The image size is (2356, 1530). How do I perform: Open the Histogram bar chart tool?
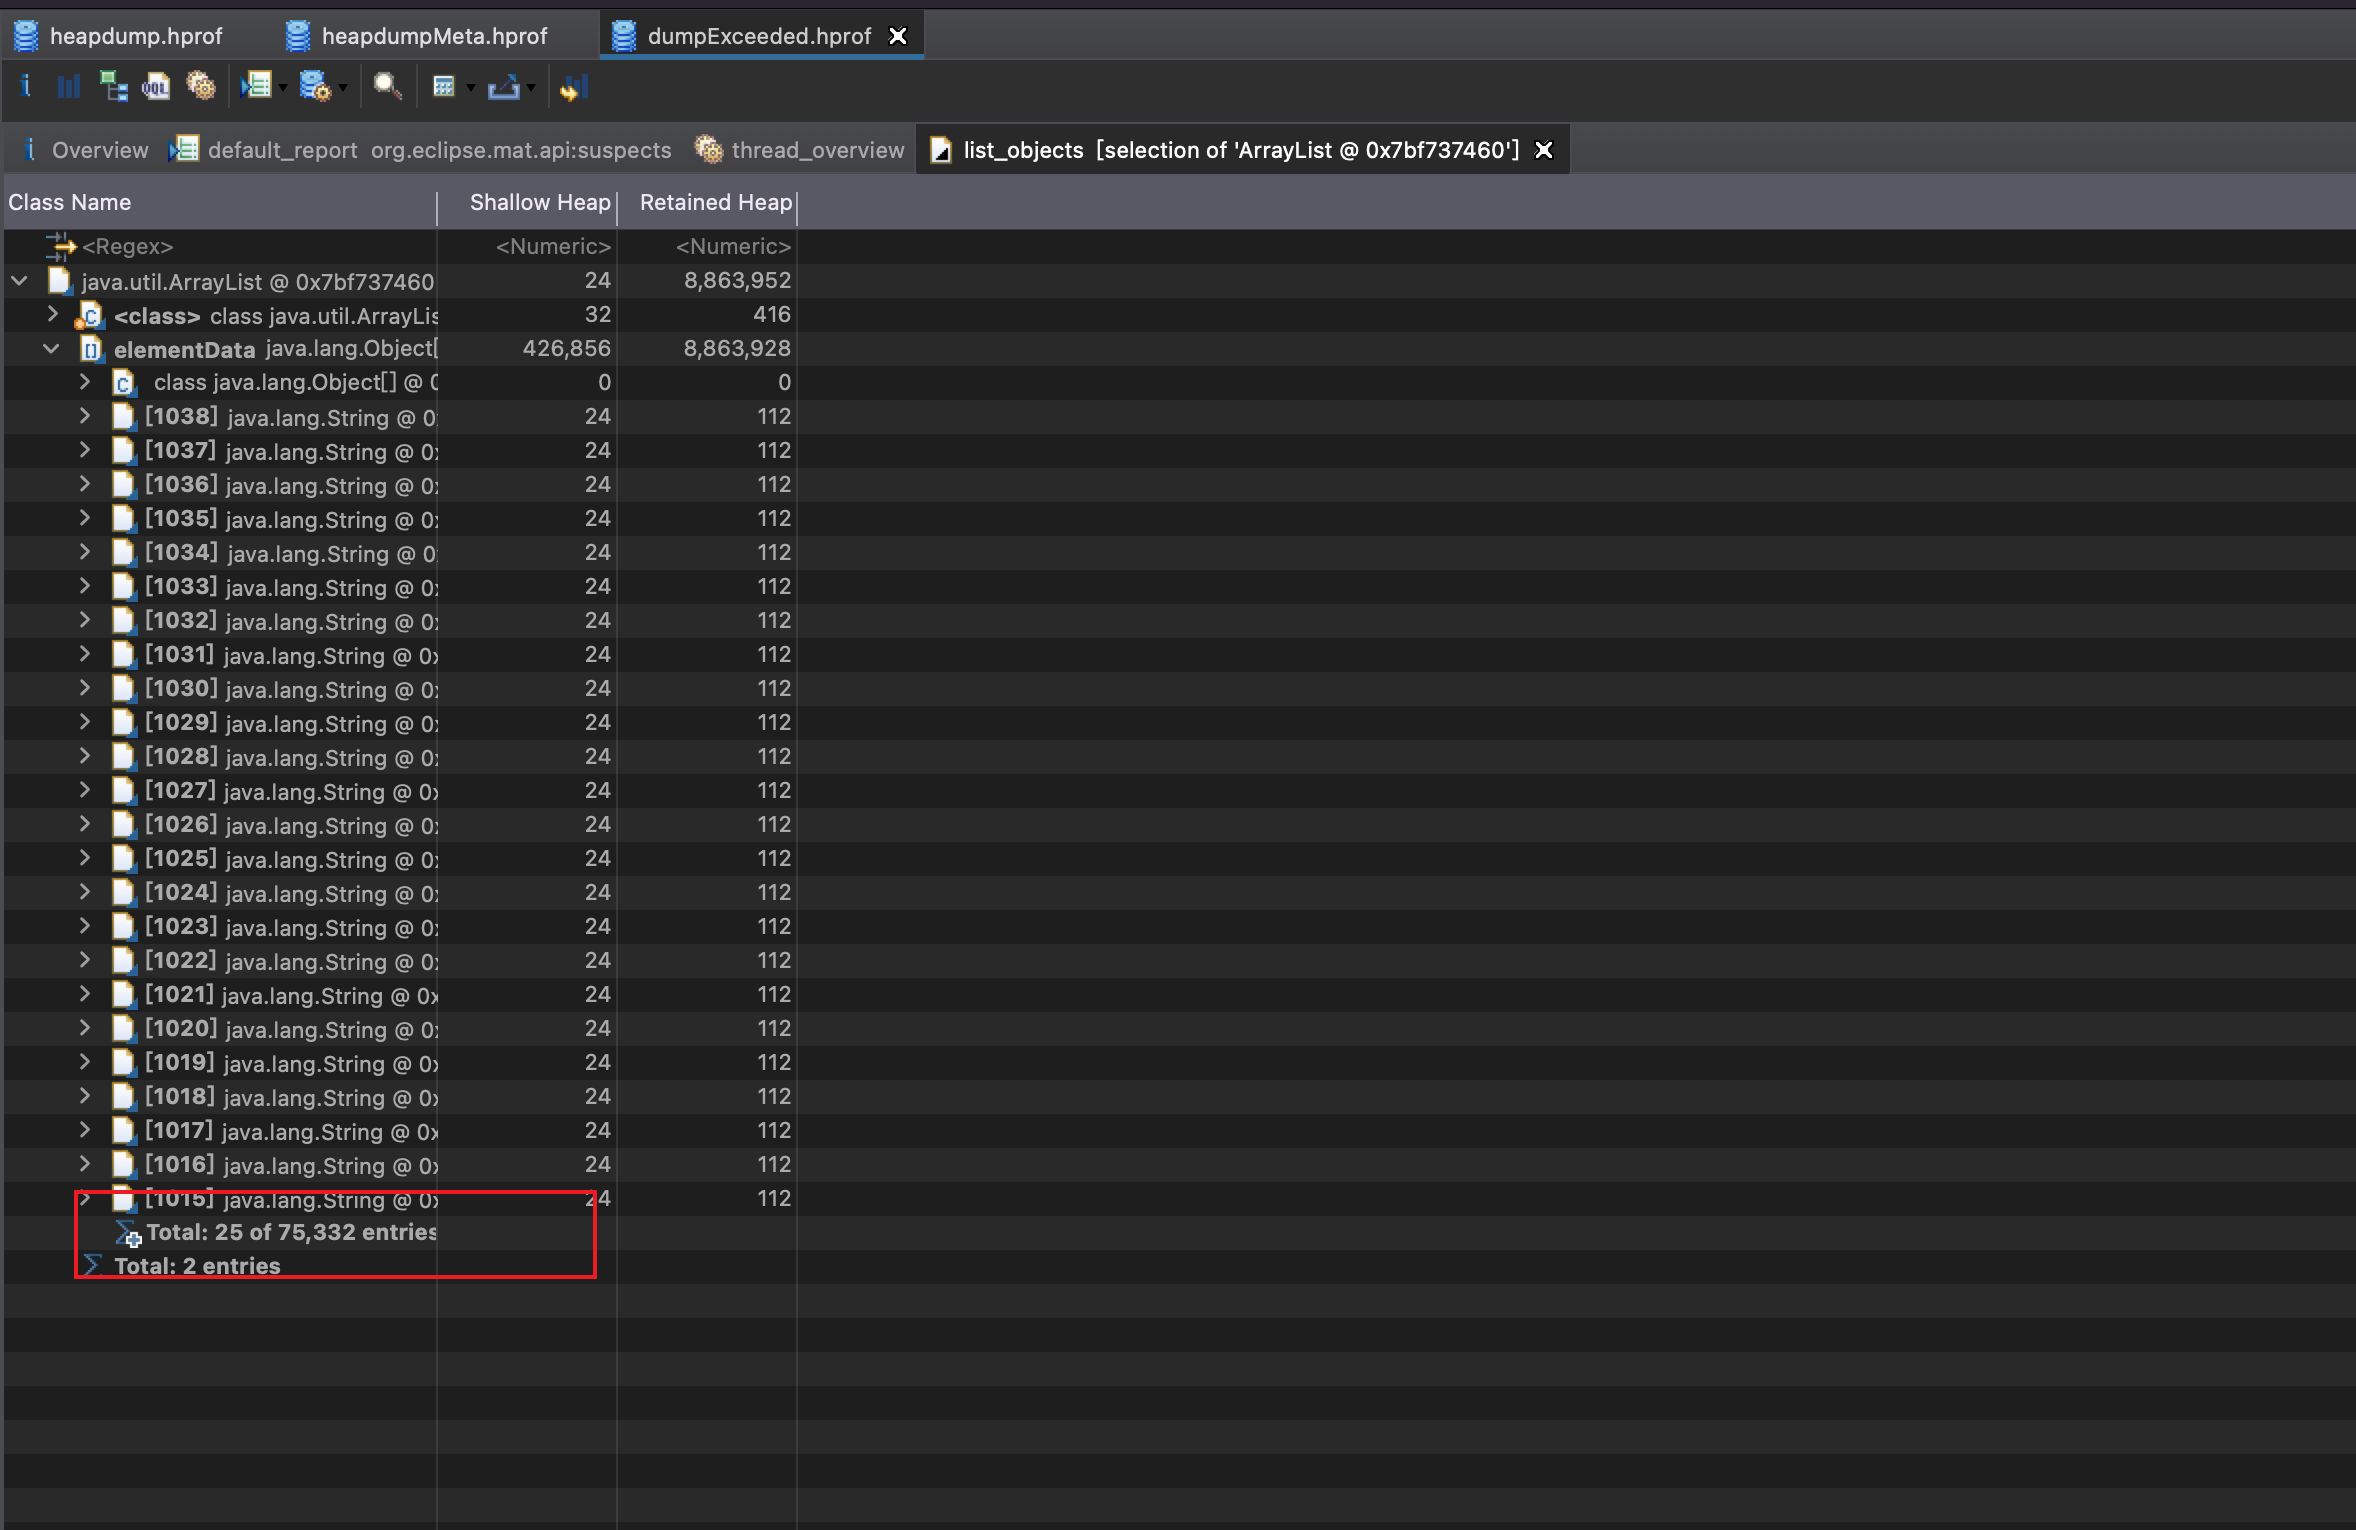[69, 87]
